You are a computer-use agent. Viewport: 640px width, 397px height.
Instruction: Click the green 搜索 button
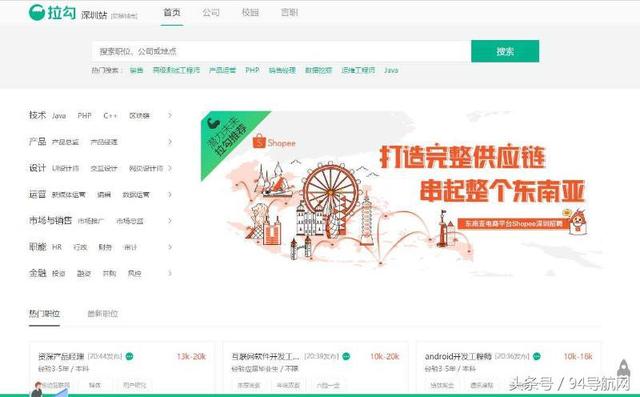505,51
